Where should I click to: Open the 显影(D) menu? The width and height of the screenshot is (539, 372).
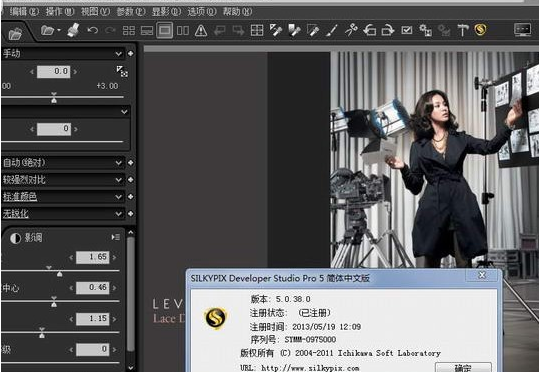coord(166,12)
